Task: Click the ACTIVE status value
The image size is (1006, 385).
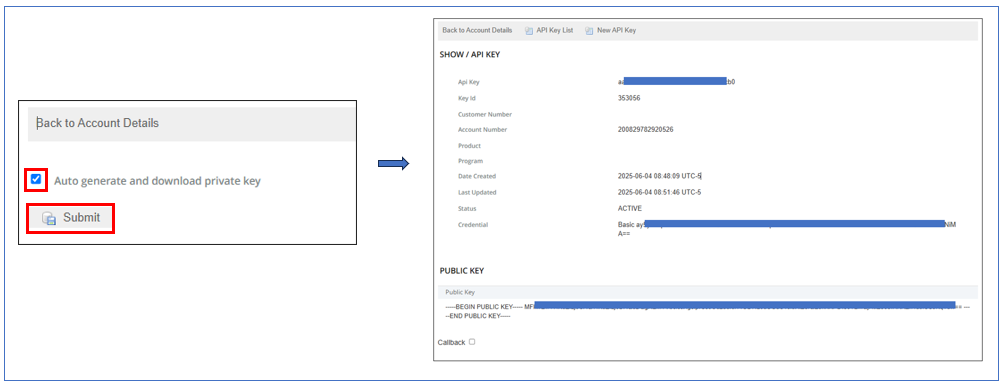Action: coord(629,209)
